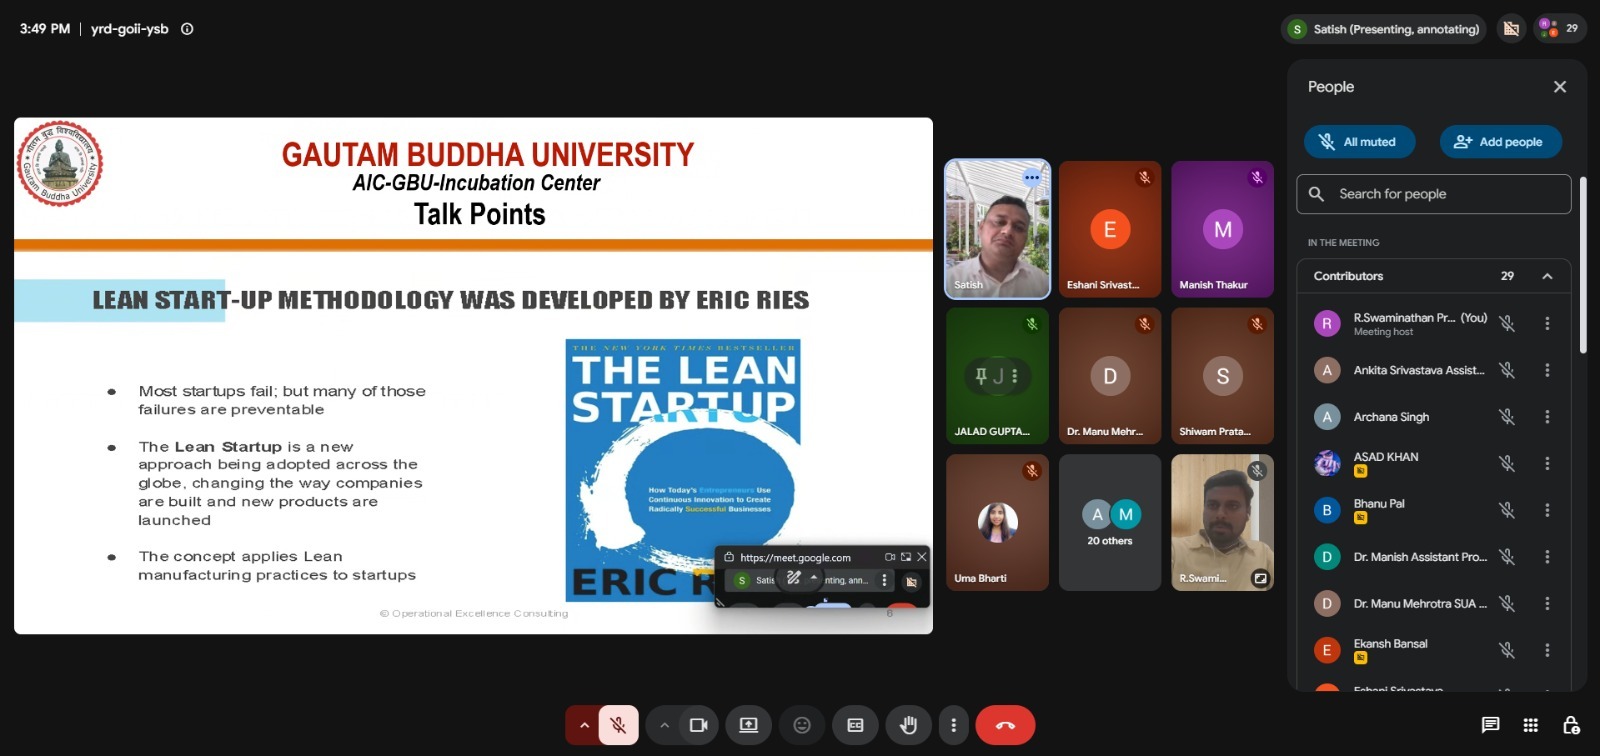
Task: Leave call with the red hang-up button
Action: (1005, 725)
